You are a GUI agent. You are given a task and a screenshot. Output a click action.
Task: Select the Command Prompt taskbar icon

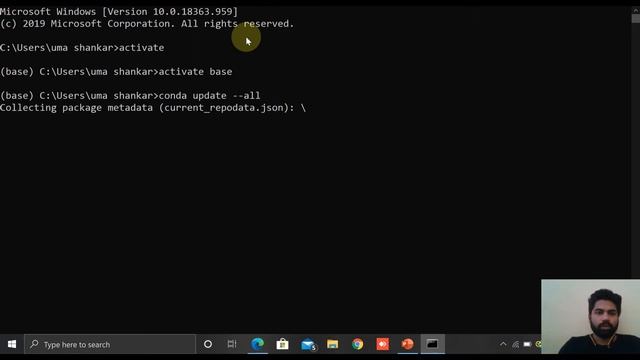[433, 344]
